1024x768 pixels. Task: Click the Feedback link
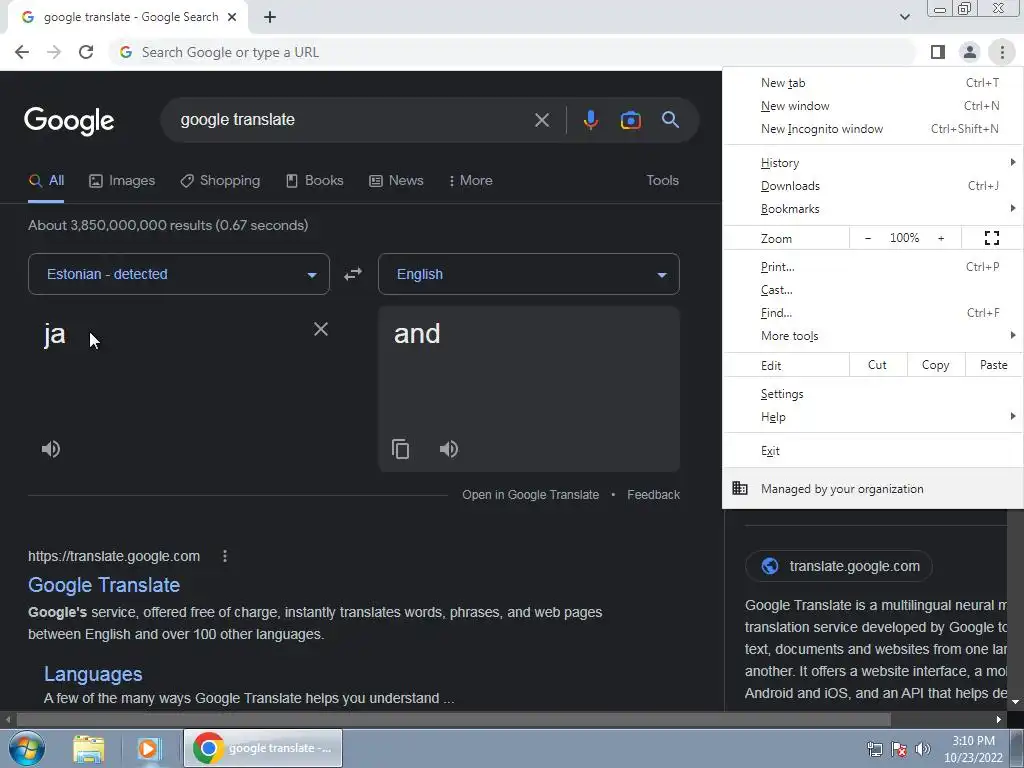[653, 495]
